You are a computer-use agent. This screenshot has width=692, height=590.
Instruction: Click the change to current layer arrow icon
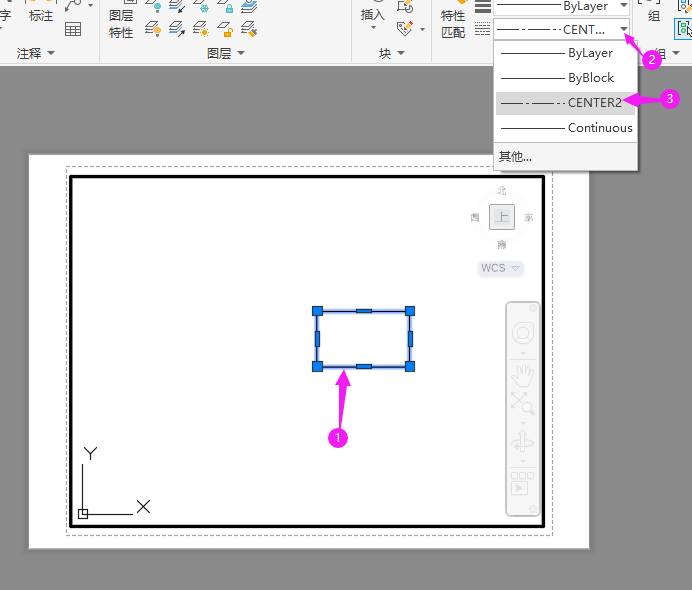coord(177,30)
